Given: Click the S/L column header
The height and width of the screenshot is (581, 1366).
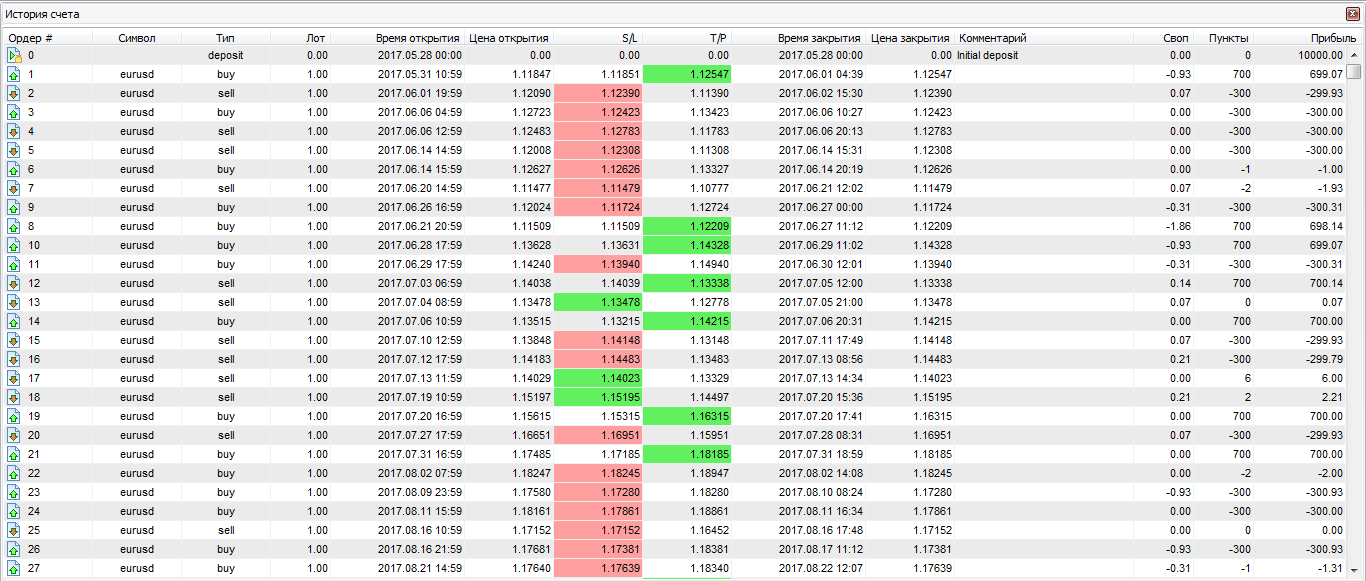Looking at the screenshot, I should (630, 38).
